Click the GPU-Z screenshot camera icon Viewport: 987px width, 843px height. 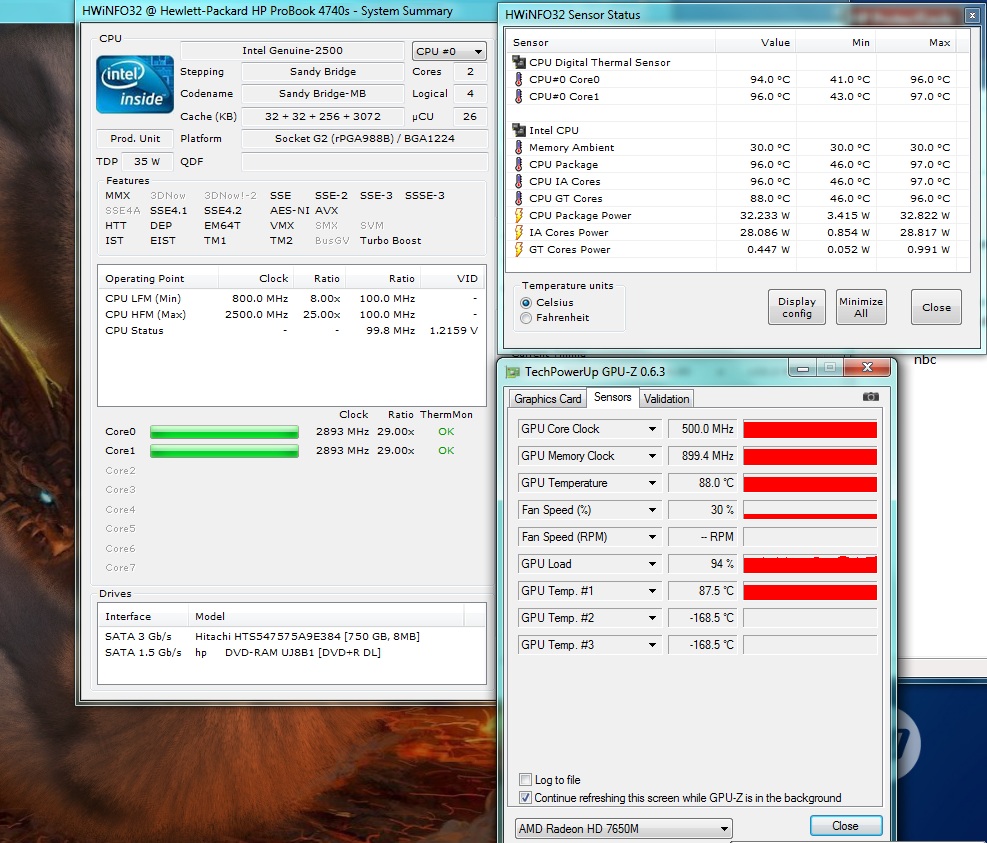871,397
